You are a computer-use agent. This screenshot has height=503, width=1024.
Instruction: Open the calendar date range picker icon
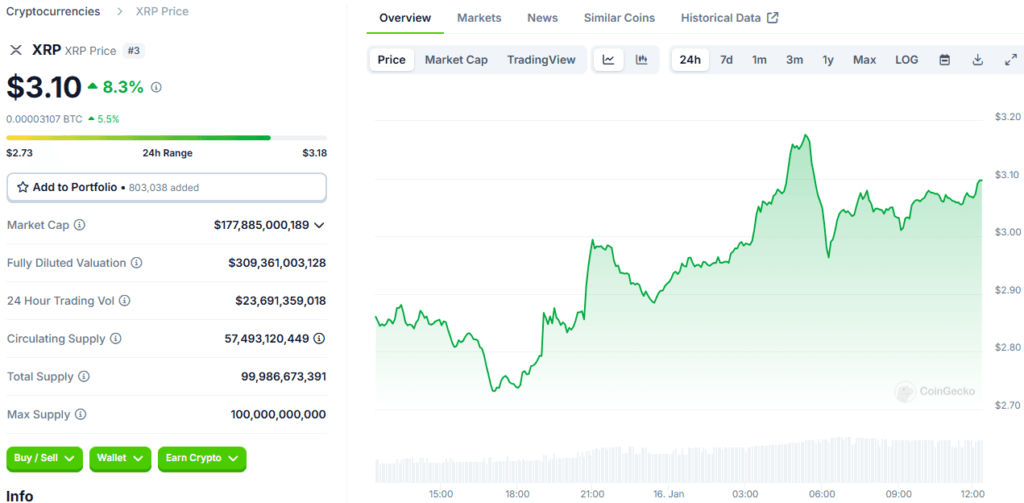tap(944, 60)
